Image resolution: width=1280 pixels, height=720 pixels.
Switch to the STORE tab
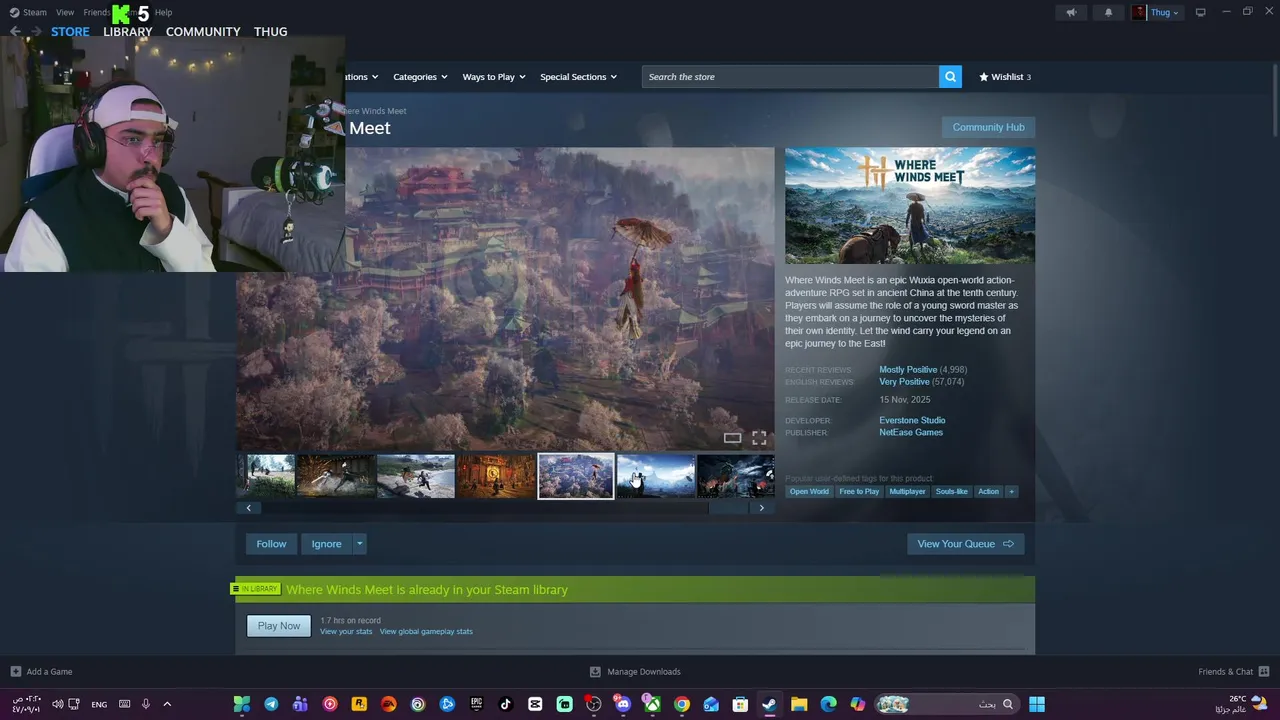70,32
